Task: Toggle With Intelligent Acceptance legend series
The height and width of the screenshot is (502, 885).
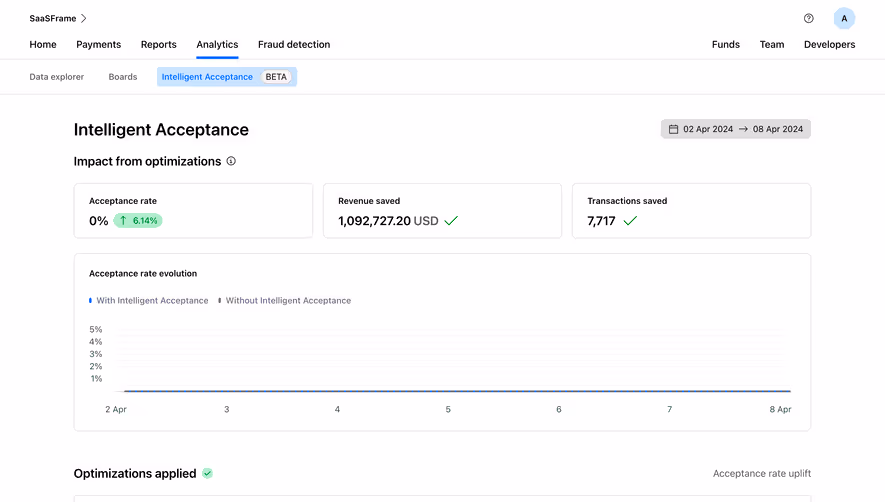Action: coord(148,300)
